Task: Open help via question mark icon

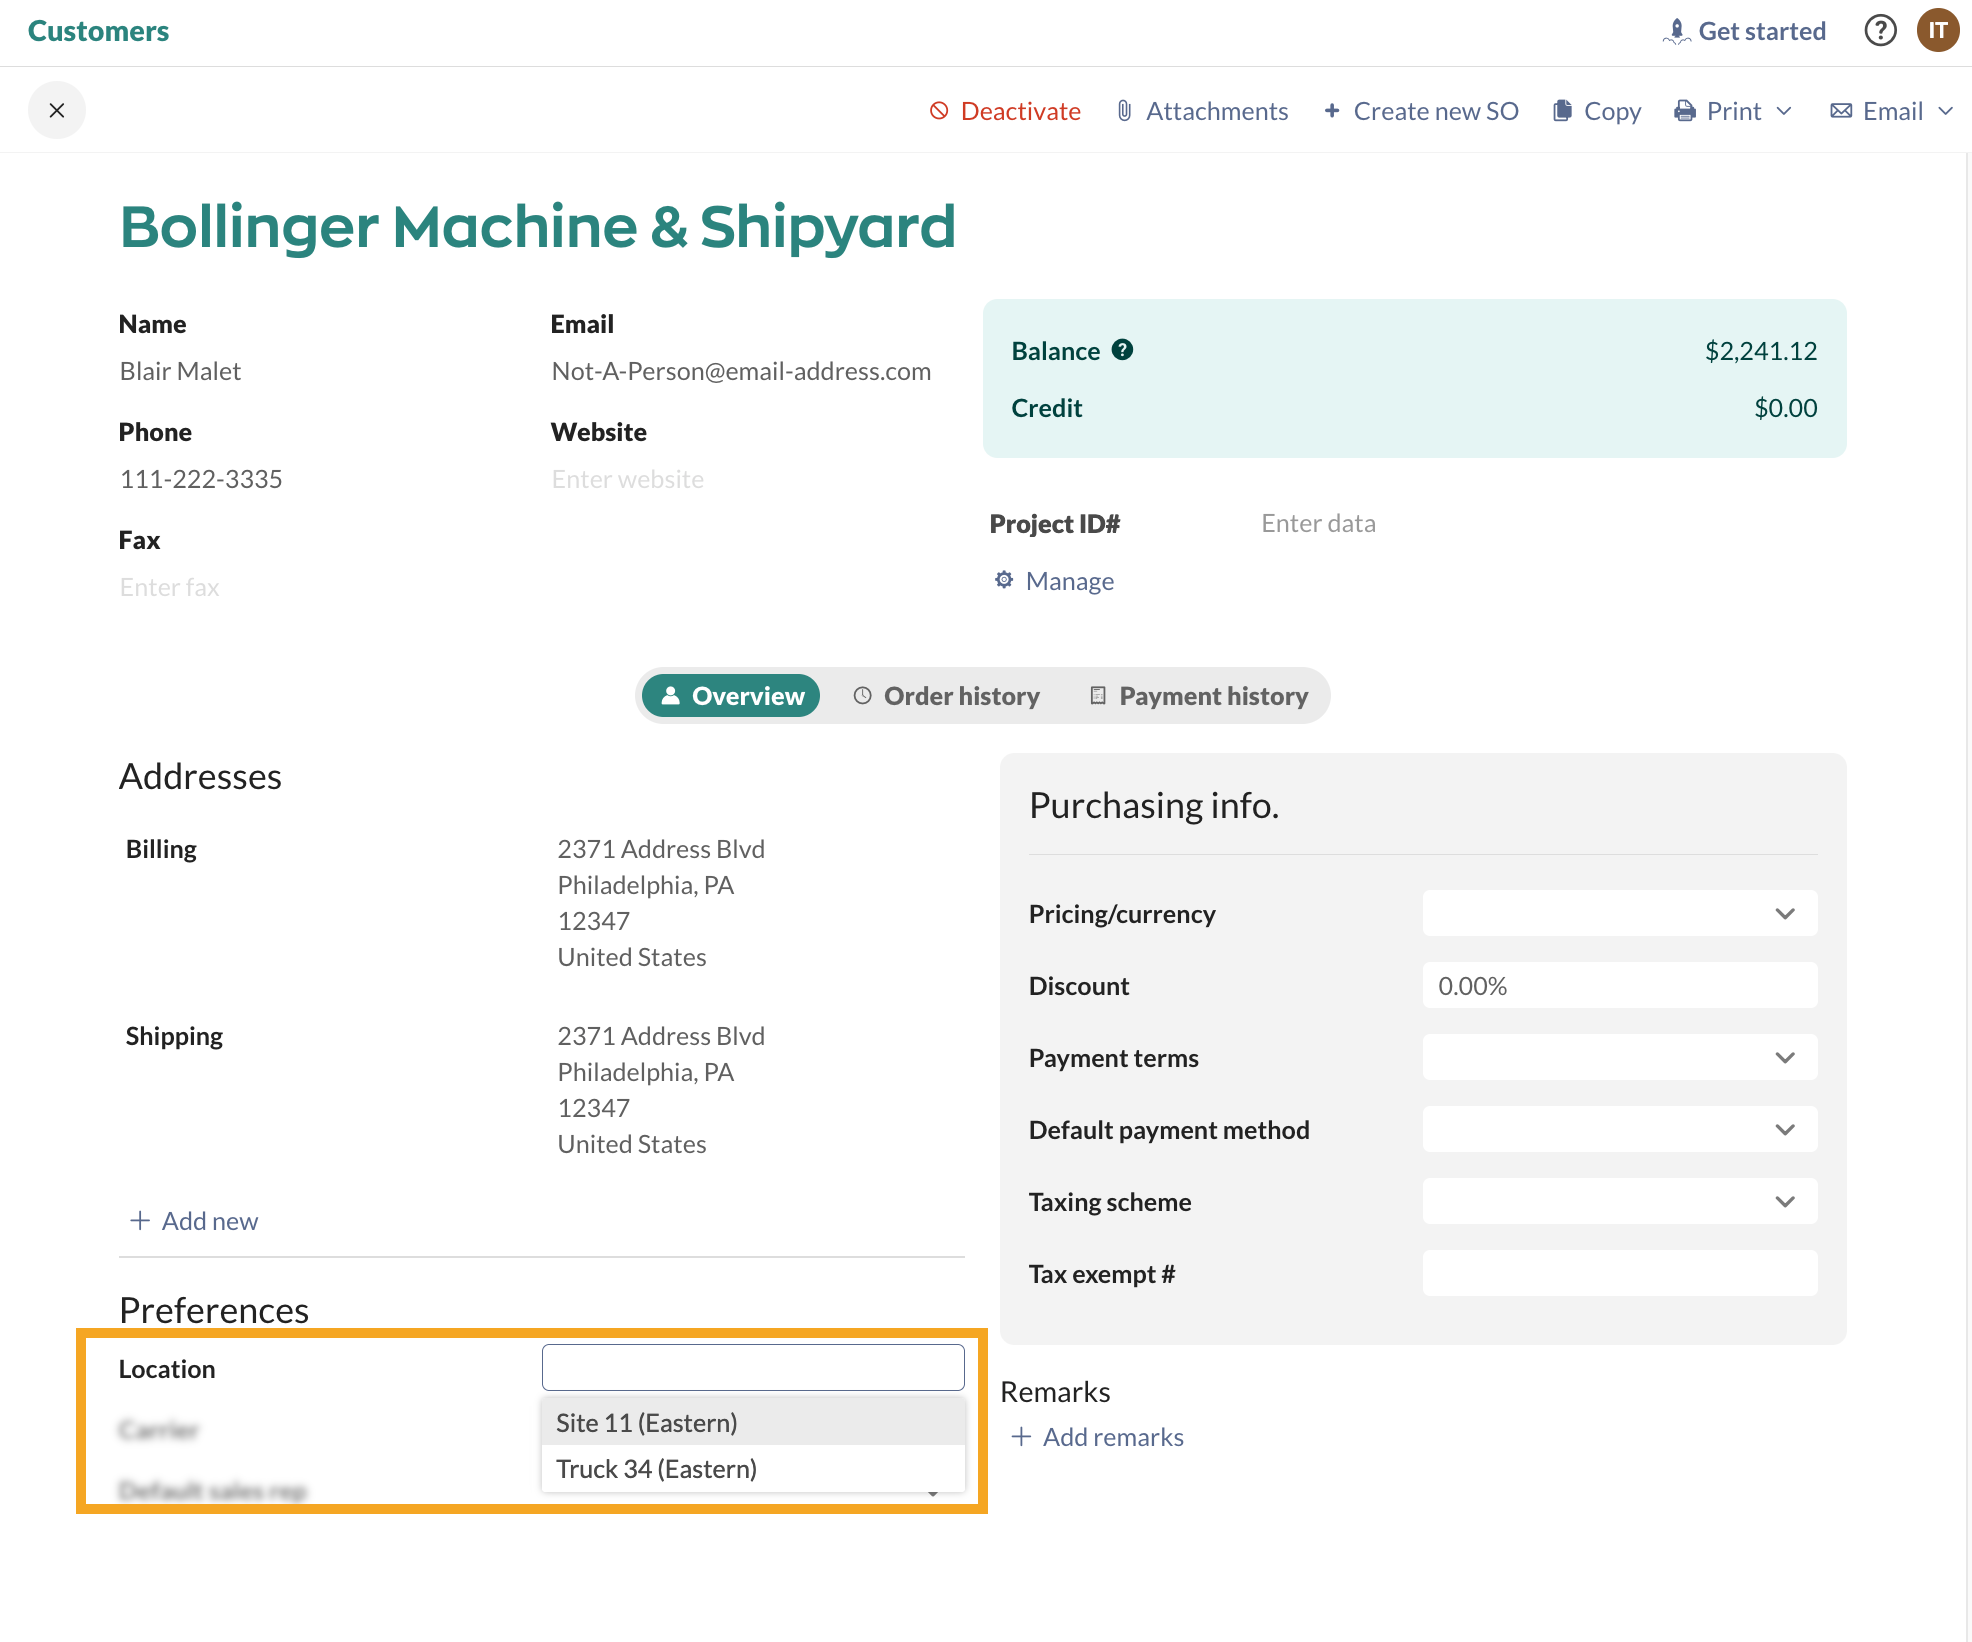Action: (x=1880, y=31)
